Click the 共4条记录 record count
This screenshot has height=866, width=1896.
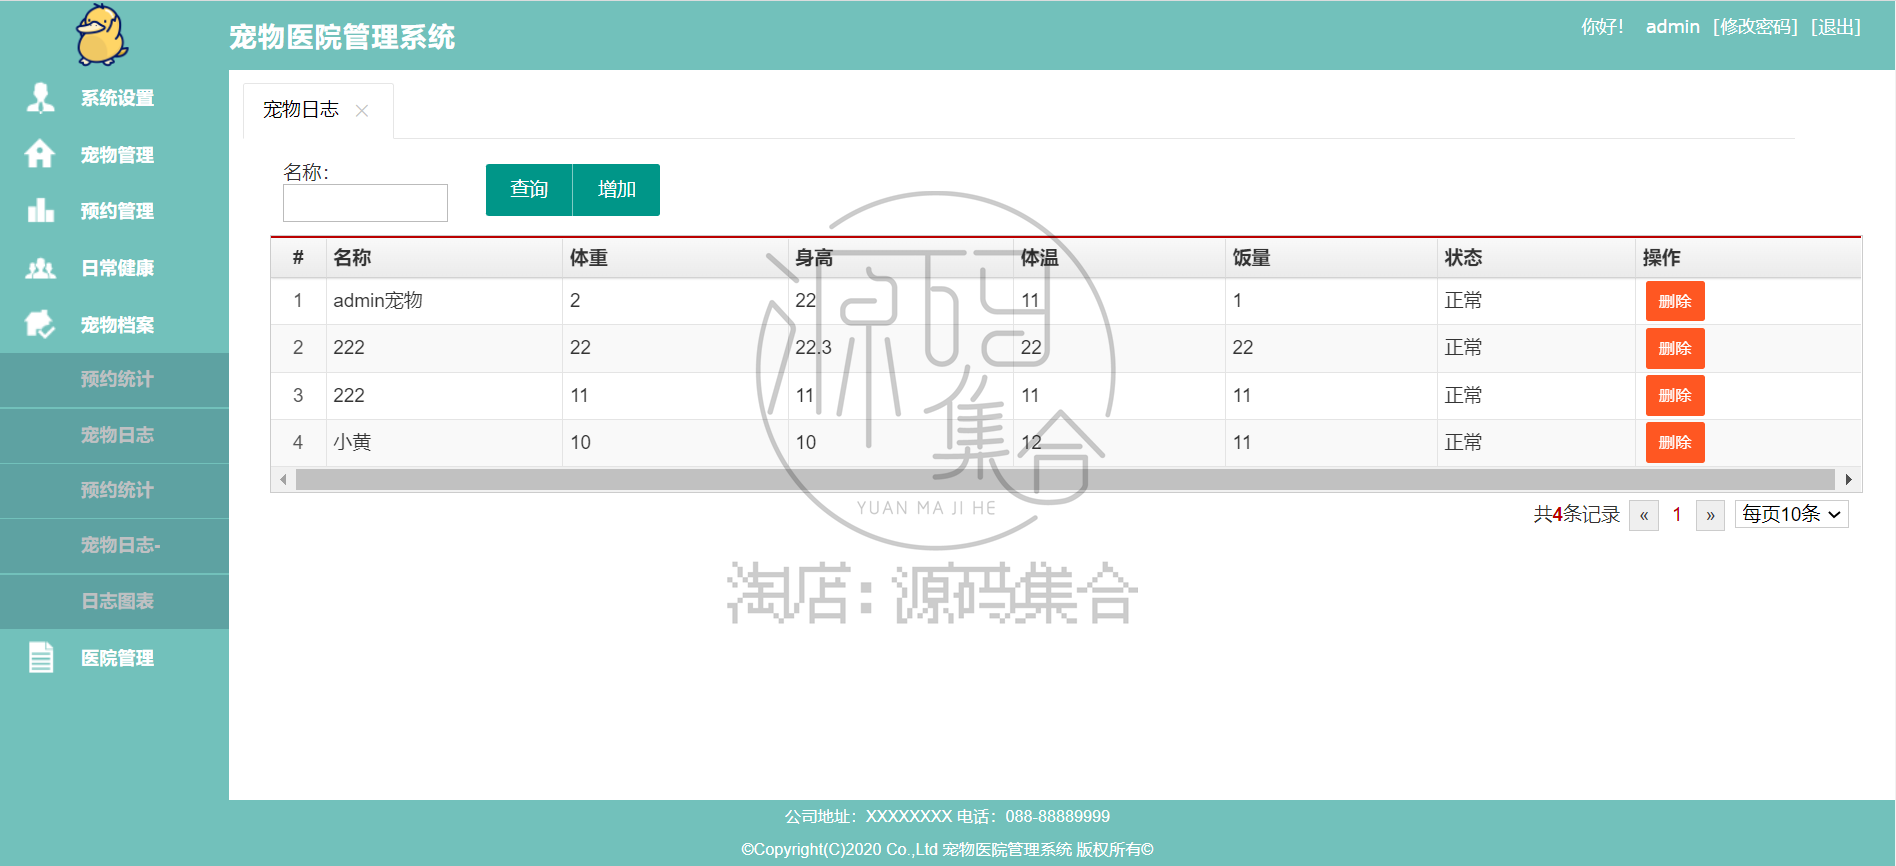coord(1576,514)
